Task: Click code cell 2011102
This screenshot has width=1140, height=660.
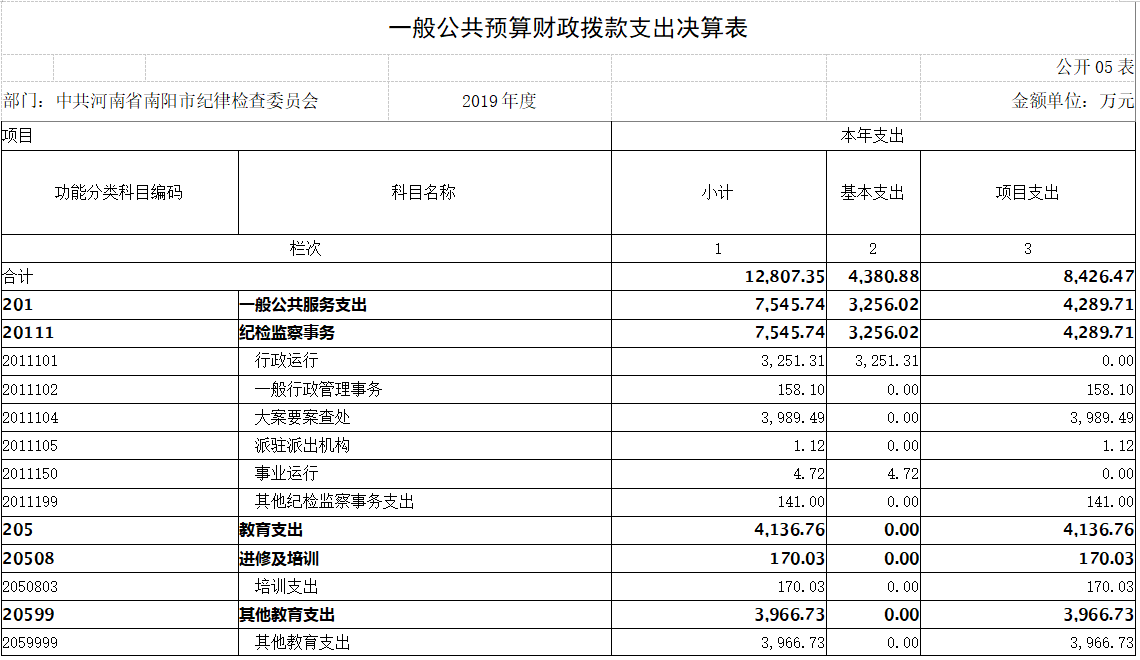Action: click(x=120, y=390)
